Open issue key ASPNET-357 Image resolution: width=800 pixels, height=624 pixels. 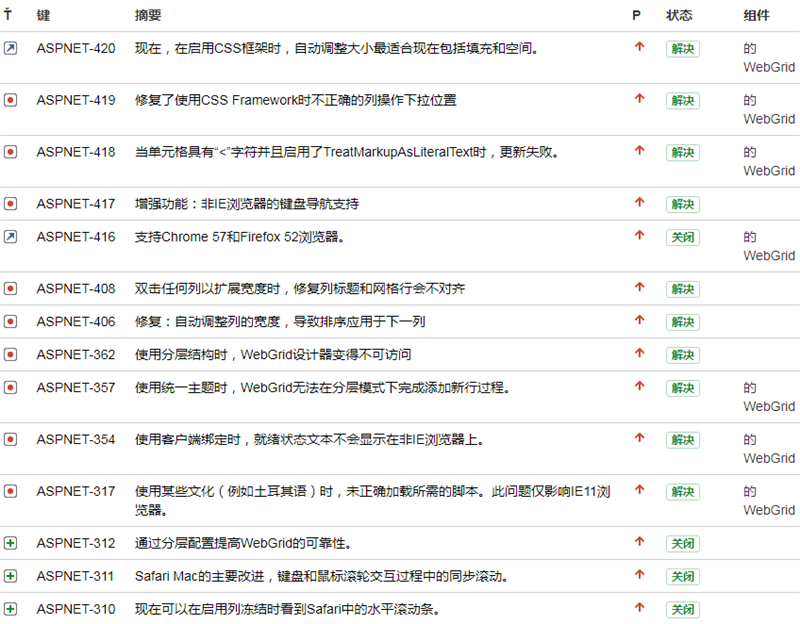76,388
